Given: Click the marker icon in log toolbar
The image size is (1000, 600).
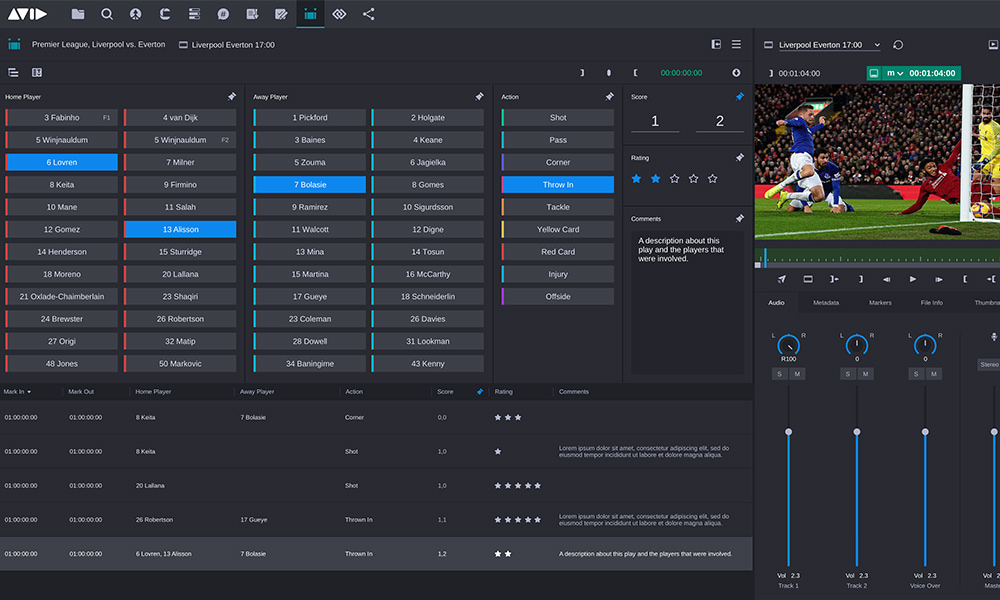Looking at the screenshot, I should (608, 73).
